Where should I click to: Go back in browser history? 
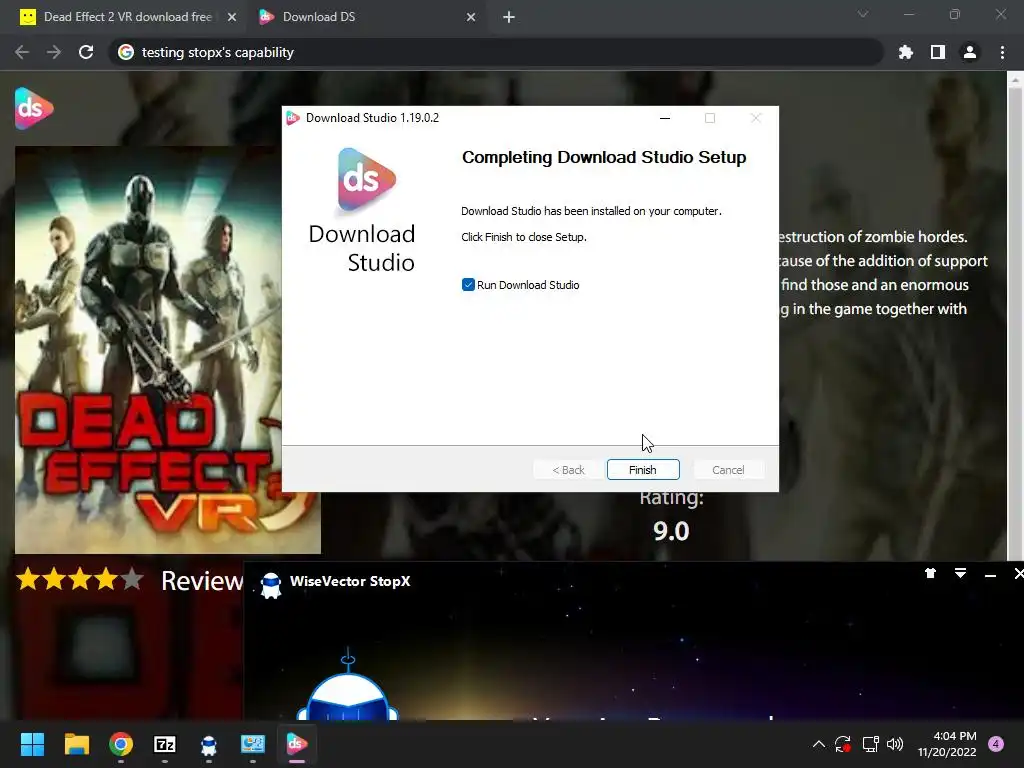tap(22, 52)
